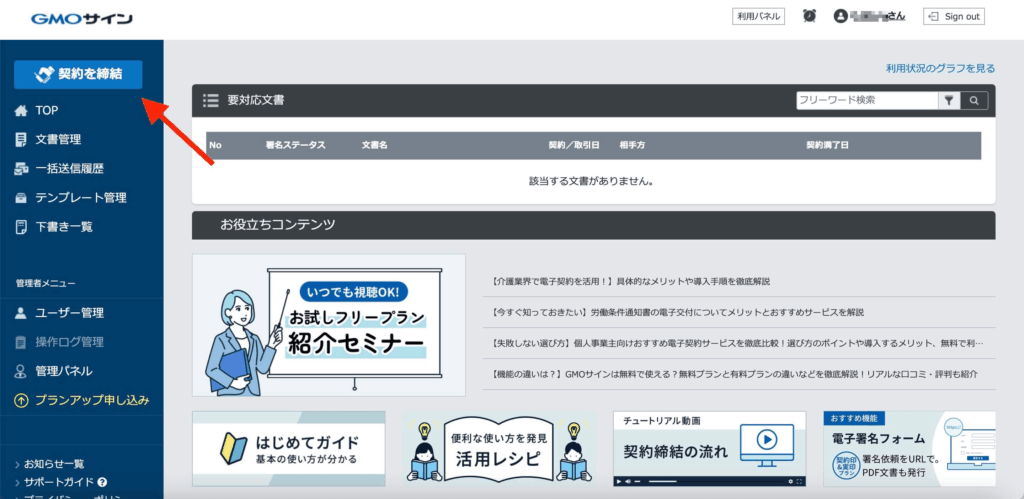Click プランアップ申し込み link
Screen dimensions: 1024x499
[93, 400]
